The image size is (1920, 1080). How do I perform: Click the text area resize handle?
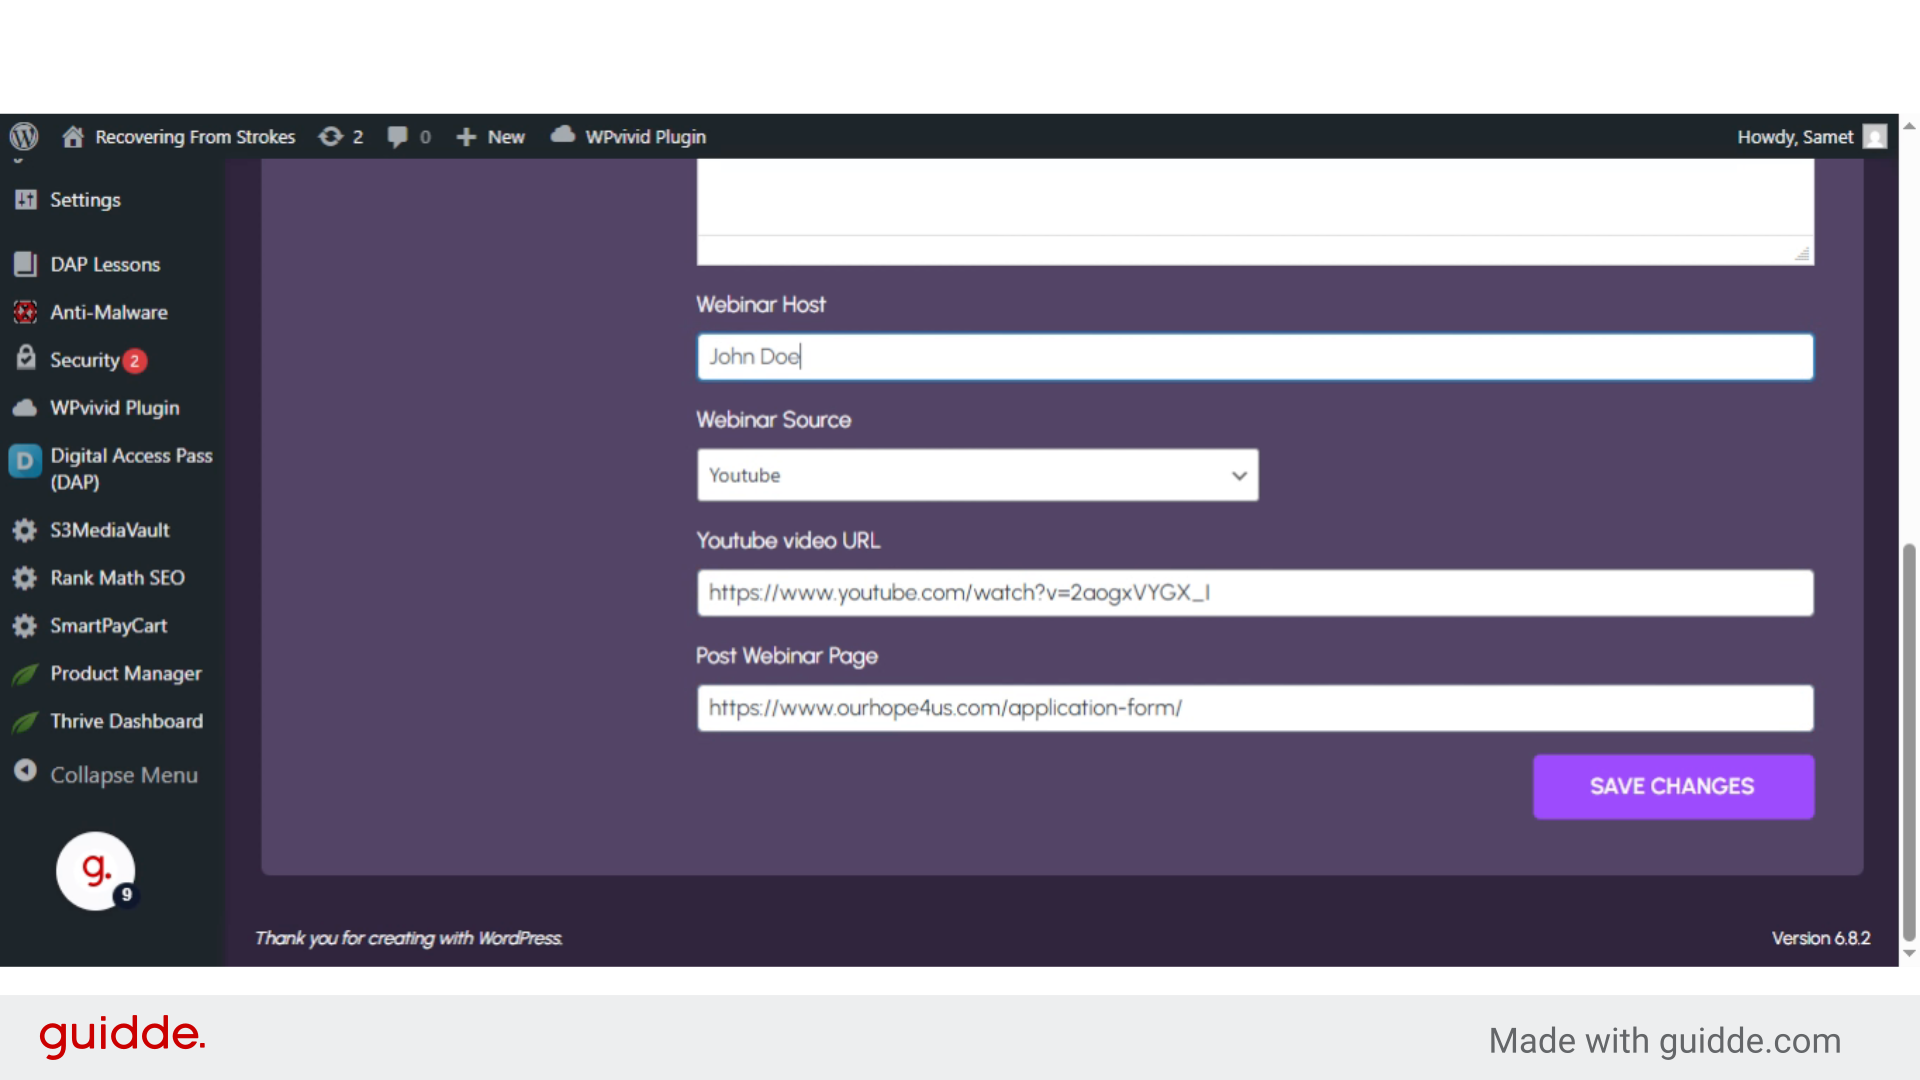tap(1802, 254)
